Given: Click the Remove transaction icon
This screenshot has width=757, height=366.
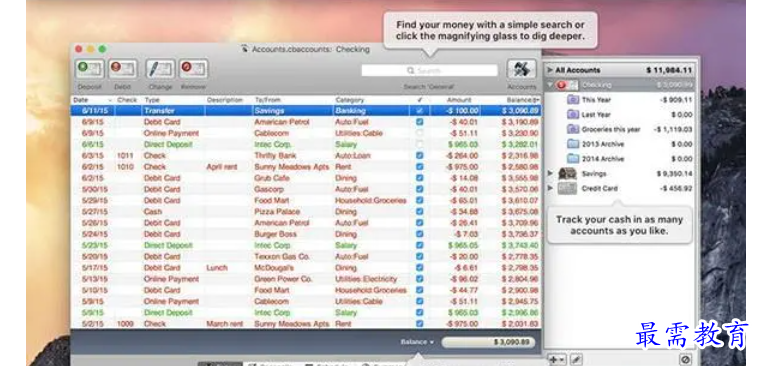Looking at the screenshot, I should pyautogui.click(x=193, y=69).
